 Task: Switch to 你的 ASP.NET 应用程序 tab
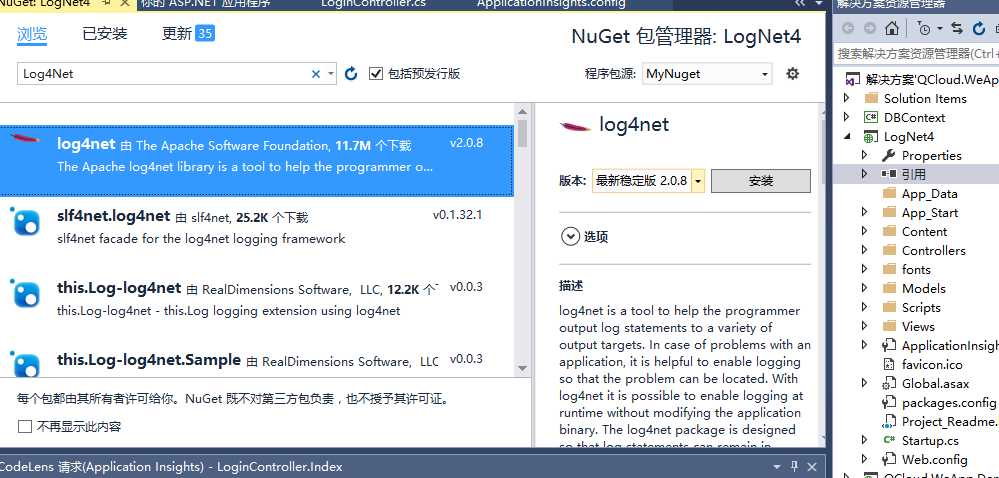pyautogui.click(x=205, y=3)
